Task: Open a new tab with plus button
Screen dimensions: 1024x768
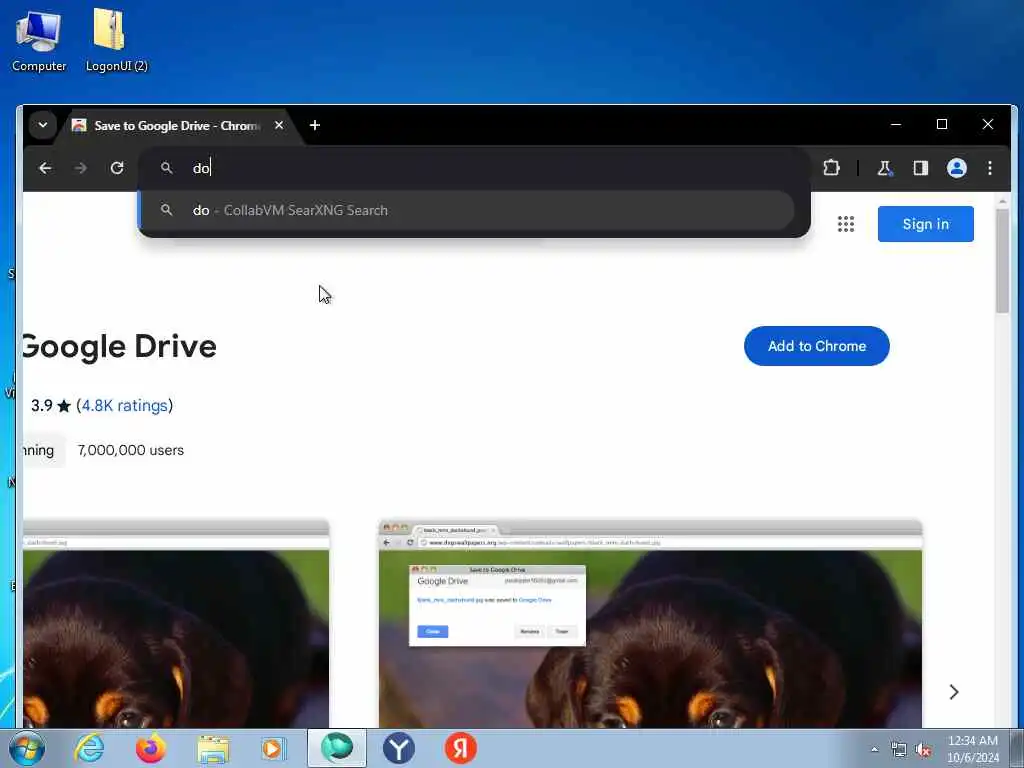Action: tap(315, 125)
